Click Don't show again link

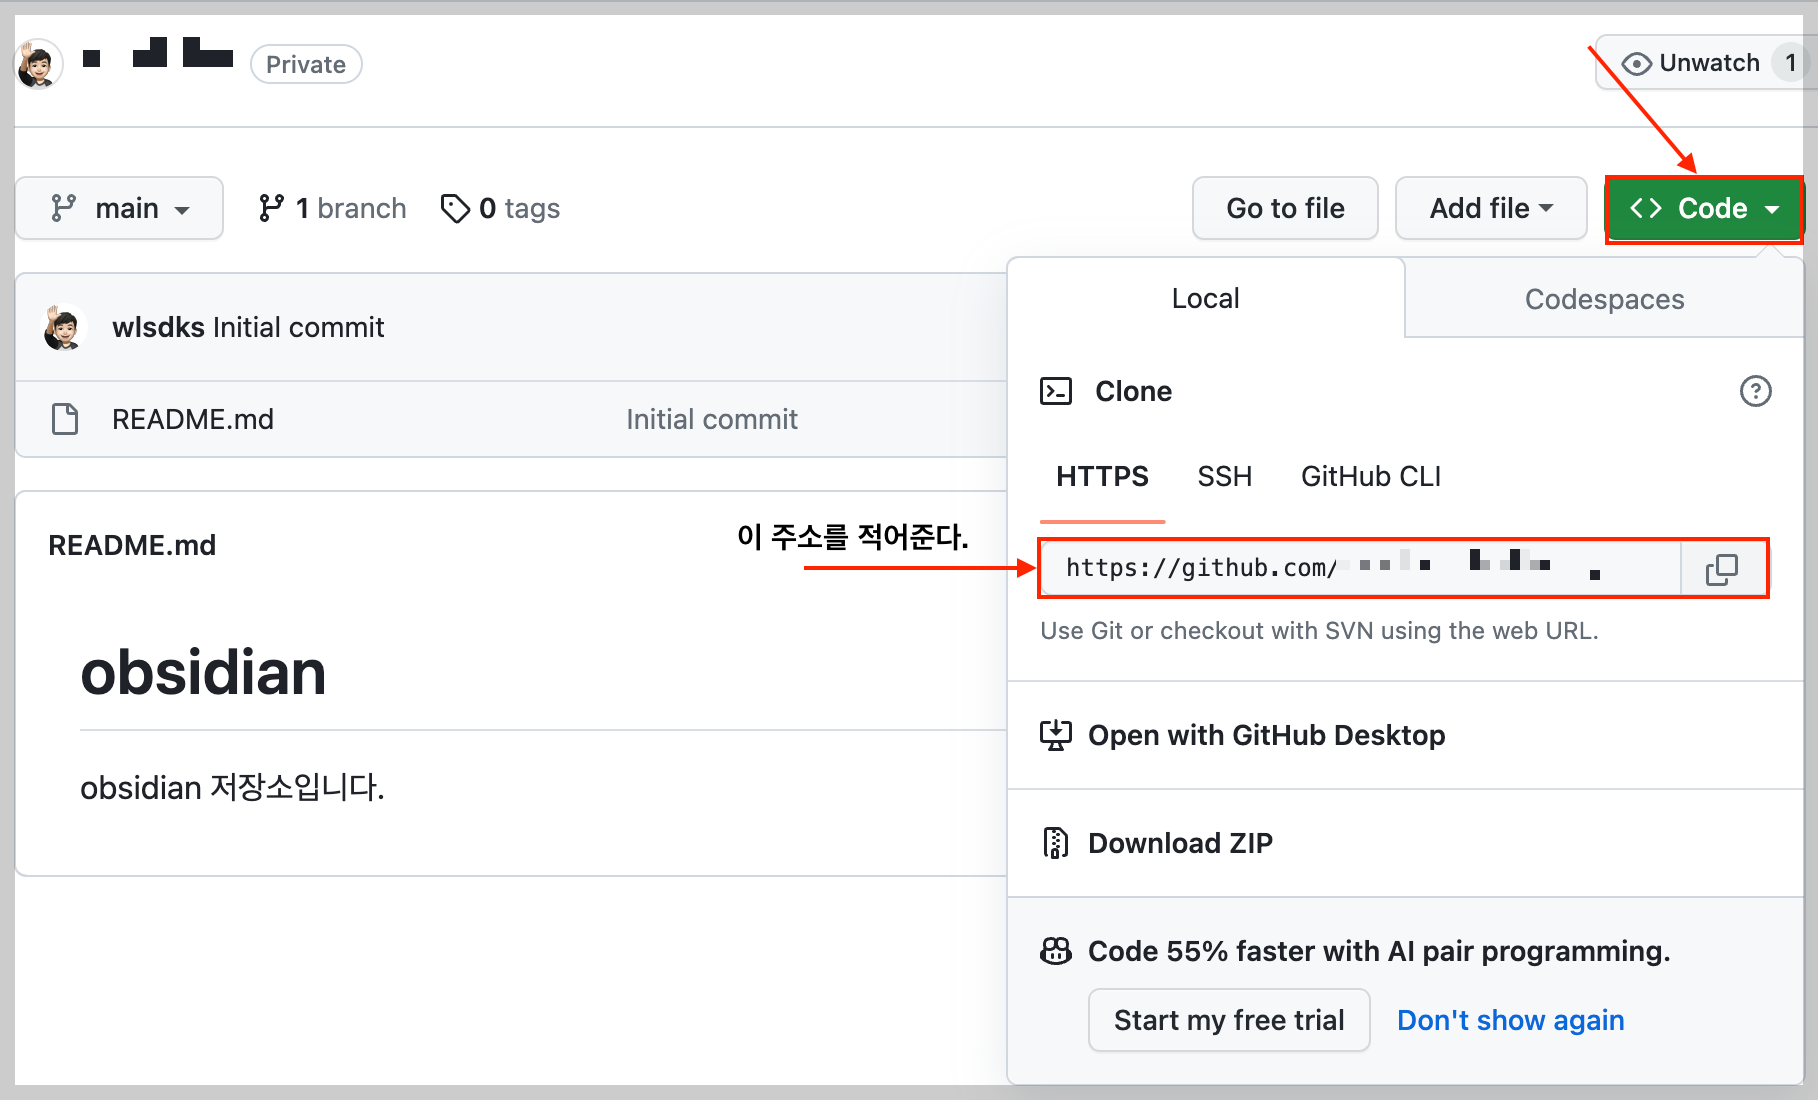click(x=1510, y=1020)
